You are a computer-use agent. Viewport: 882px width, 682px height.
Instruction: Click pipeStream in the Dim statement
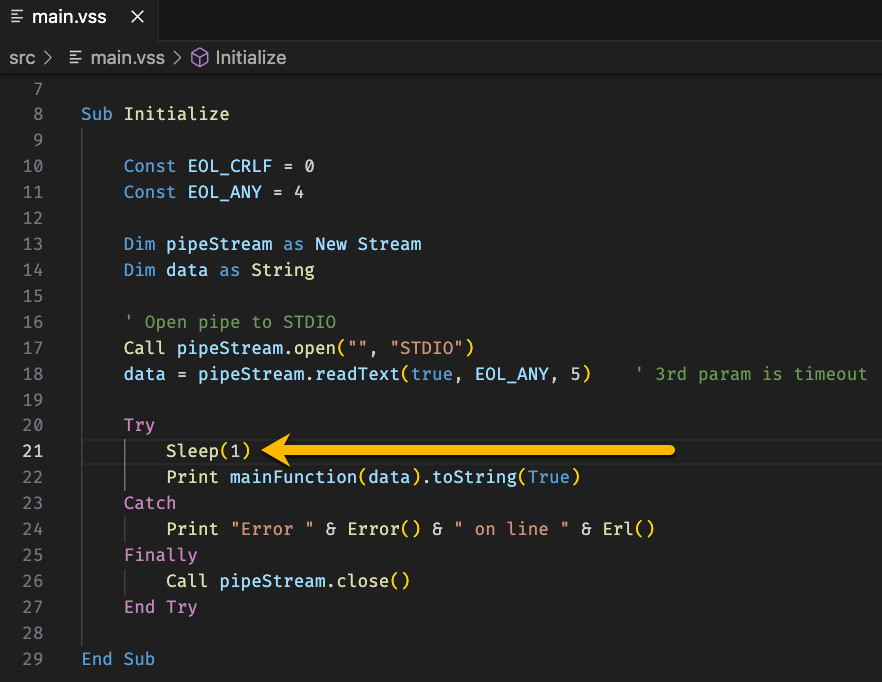tap(219, 244)
